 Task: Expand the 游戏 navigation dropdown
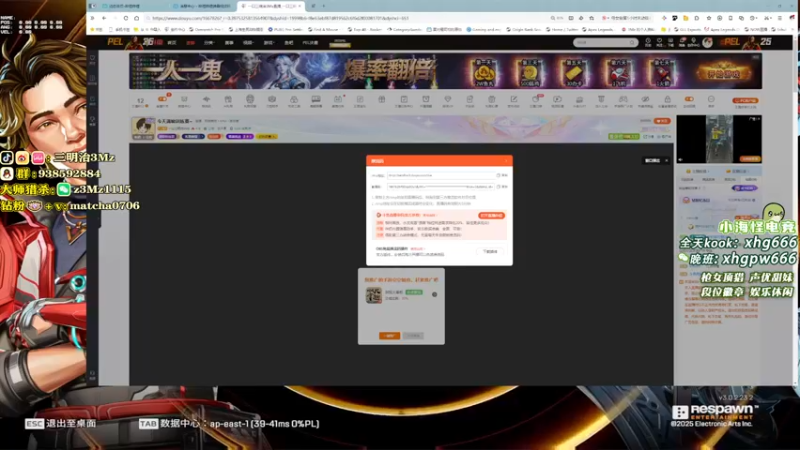pyautogui.click(x=269, y=43)
